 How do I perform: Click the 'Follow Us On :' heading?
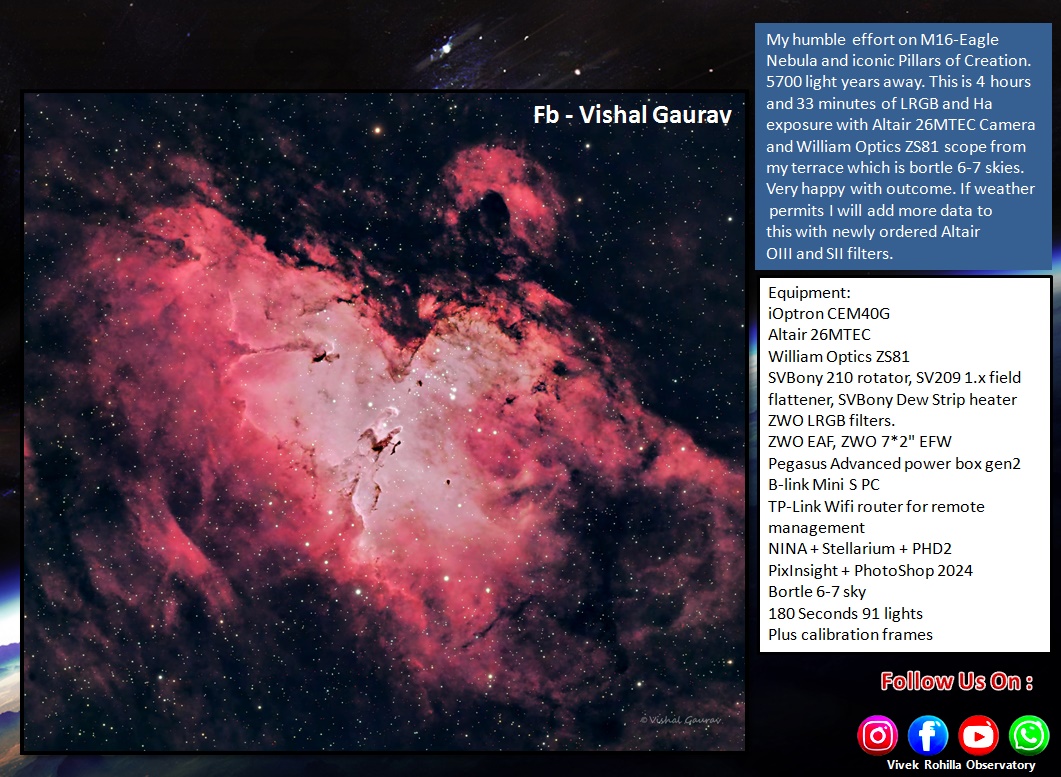pos(956,682)
